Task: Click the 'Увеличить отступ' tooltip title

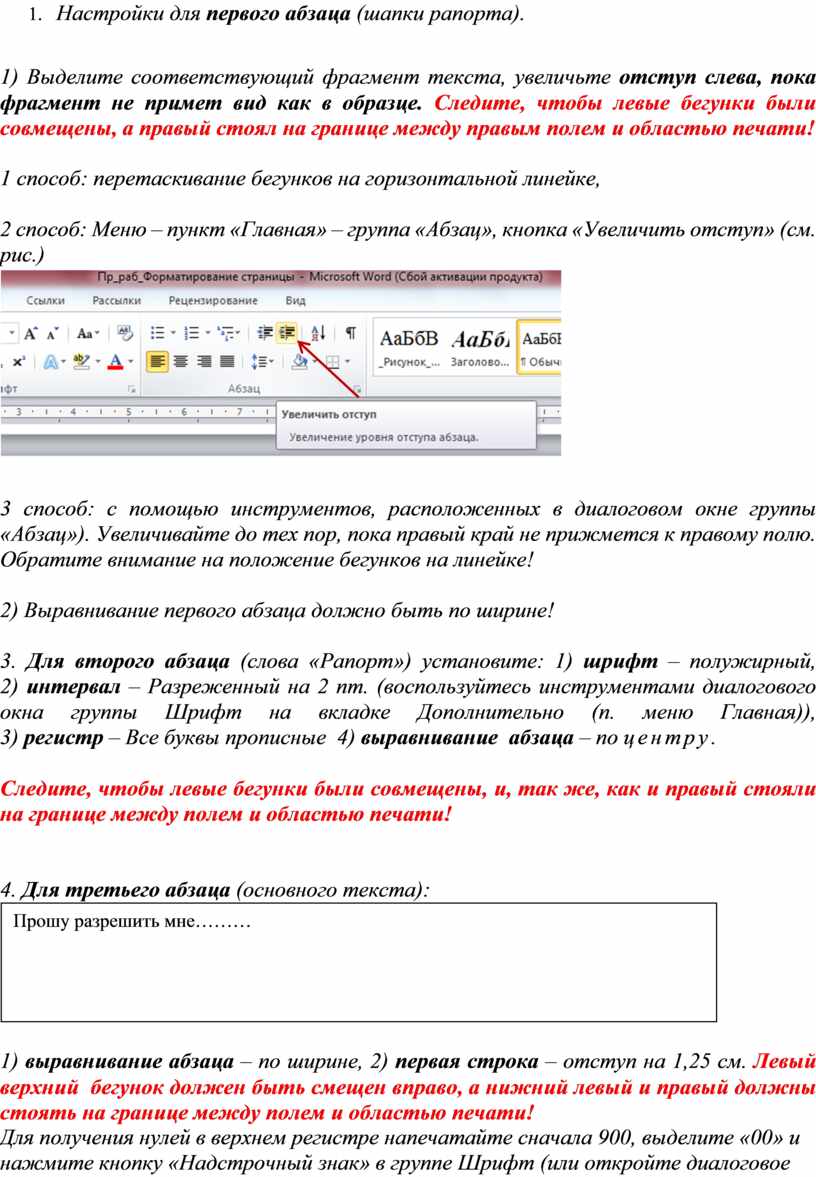Action: pyautogui.click(x=329, y=414)
